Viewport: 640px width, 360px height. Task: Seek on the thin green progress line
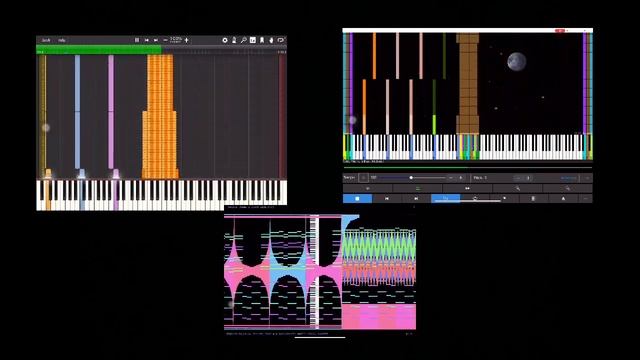[x=468, y=167]
